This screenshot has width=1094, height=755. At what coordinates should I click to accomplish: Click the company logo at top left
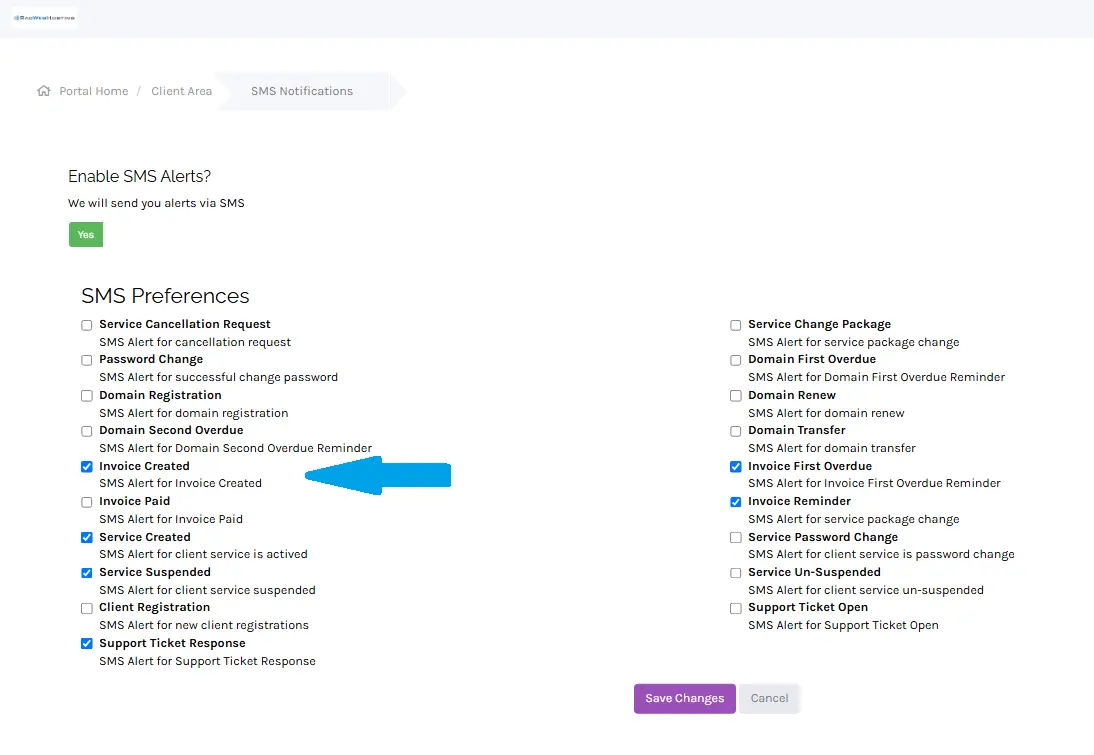pyautogui.click(x=44, y=17)
